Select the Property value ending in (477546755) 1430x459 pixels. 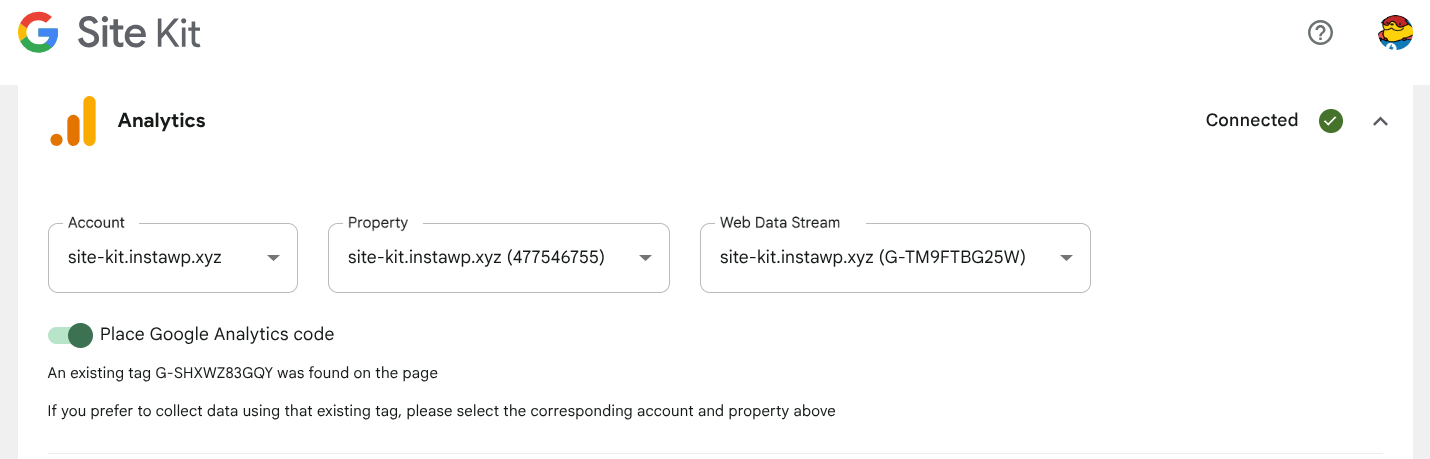tap(476, 258)
